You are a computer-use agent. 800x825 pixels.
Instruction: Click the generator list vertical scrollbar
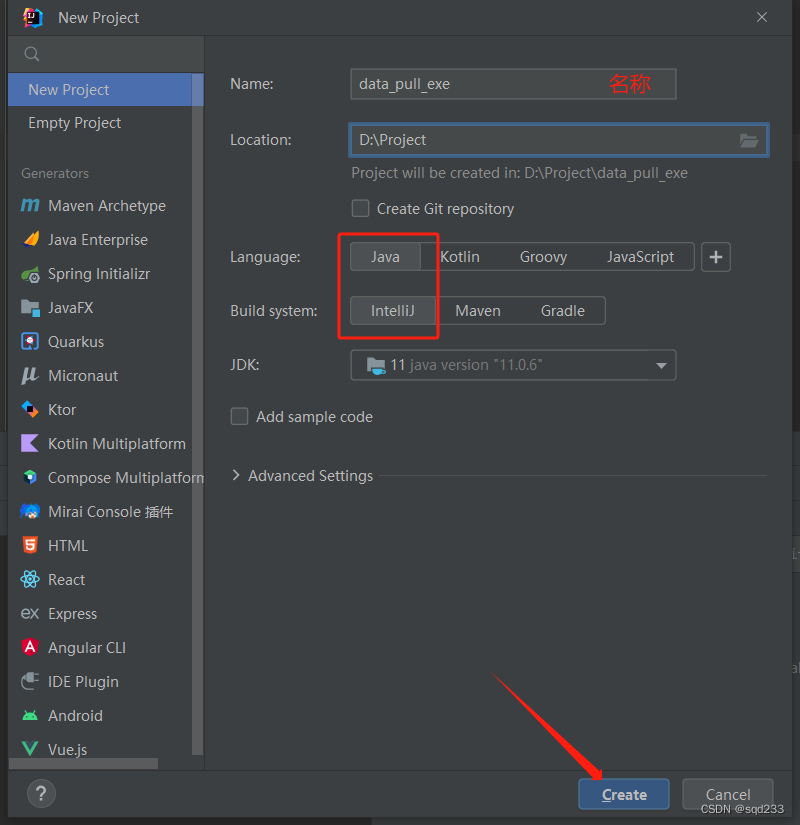197,414
